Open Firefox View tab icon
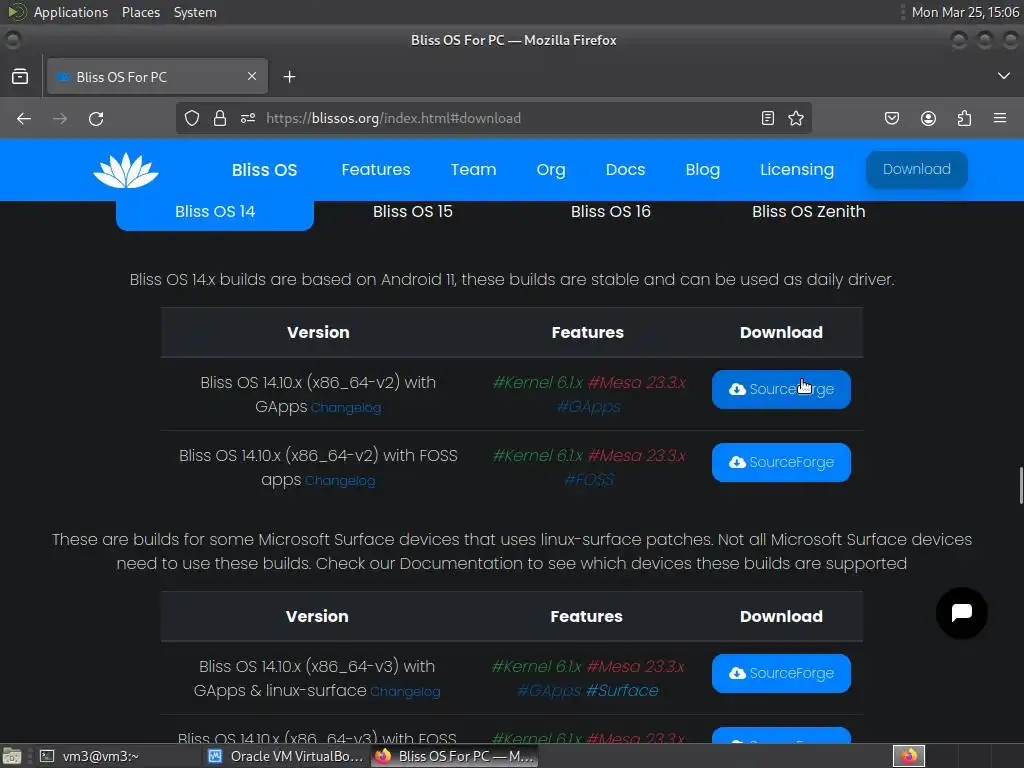This screenshot has width=1024, height=768. 20,76
